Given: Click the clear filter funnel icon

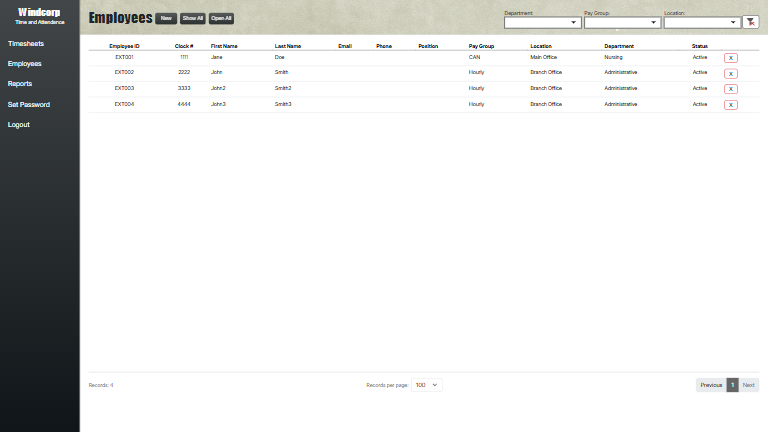Looking at the screenshot, I should (x=751, y=22).
